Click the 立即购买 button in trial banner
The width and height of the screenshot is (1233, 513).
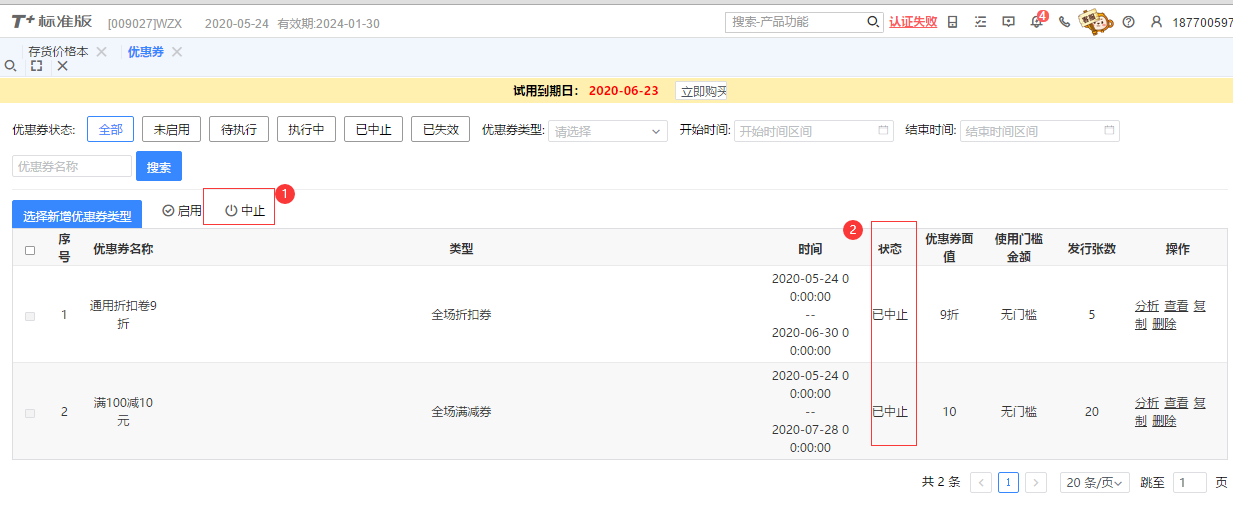[701, 91]
